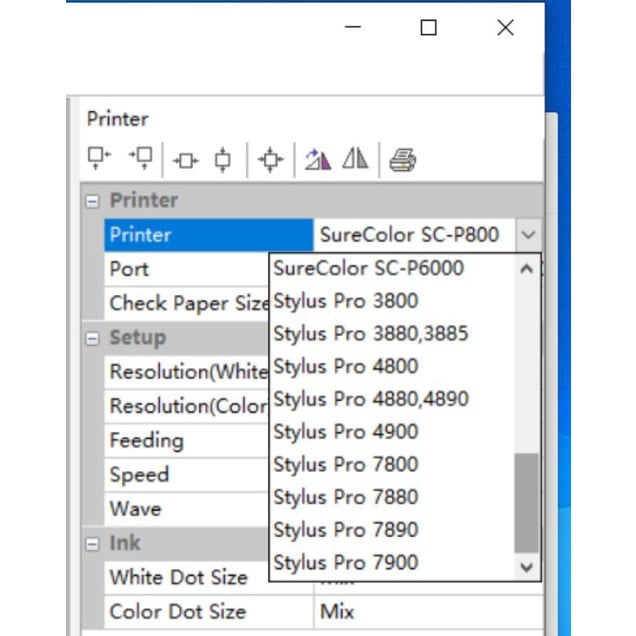Collapse the Setup section
The height and width of the screenshot is (636, 636).
[x=93, y=338]
